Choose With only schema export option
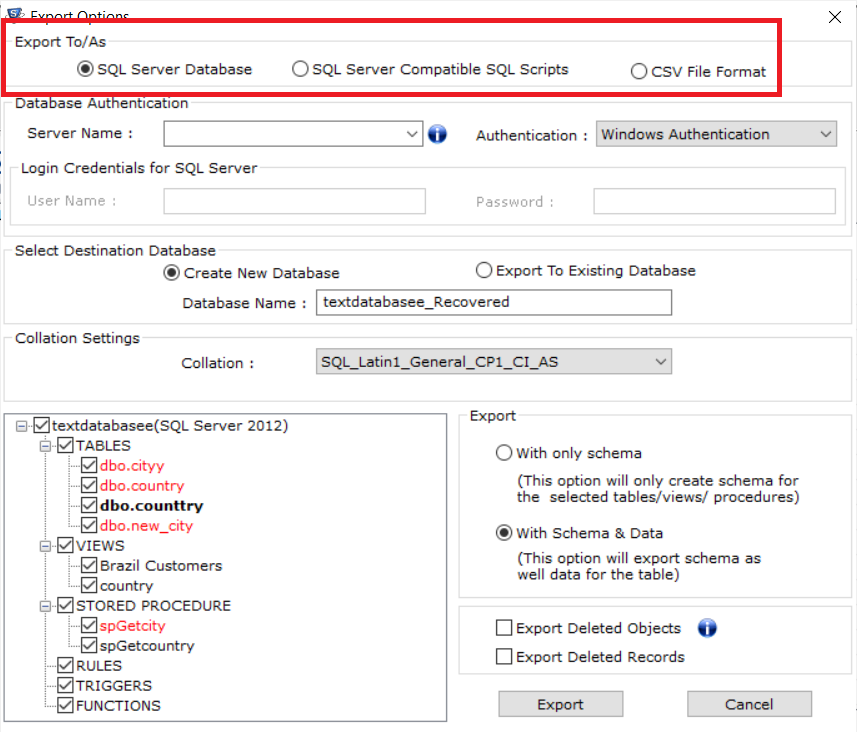This screenshot has height=732, width=857. point(504,453)
